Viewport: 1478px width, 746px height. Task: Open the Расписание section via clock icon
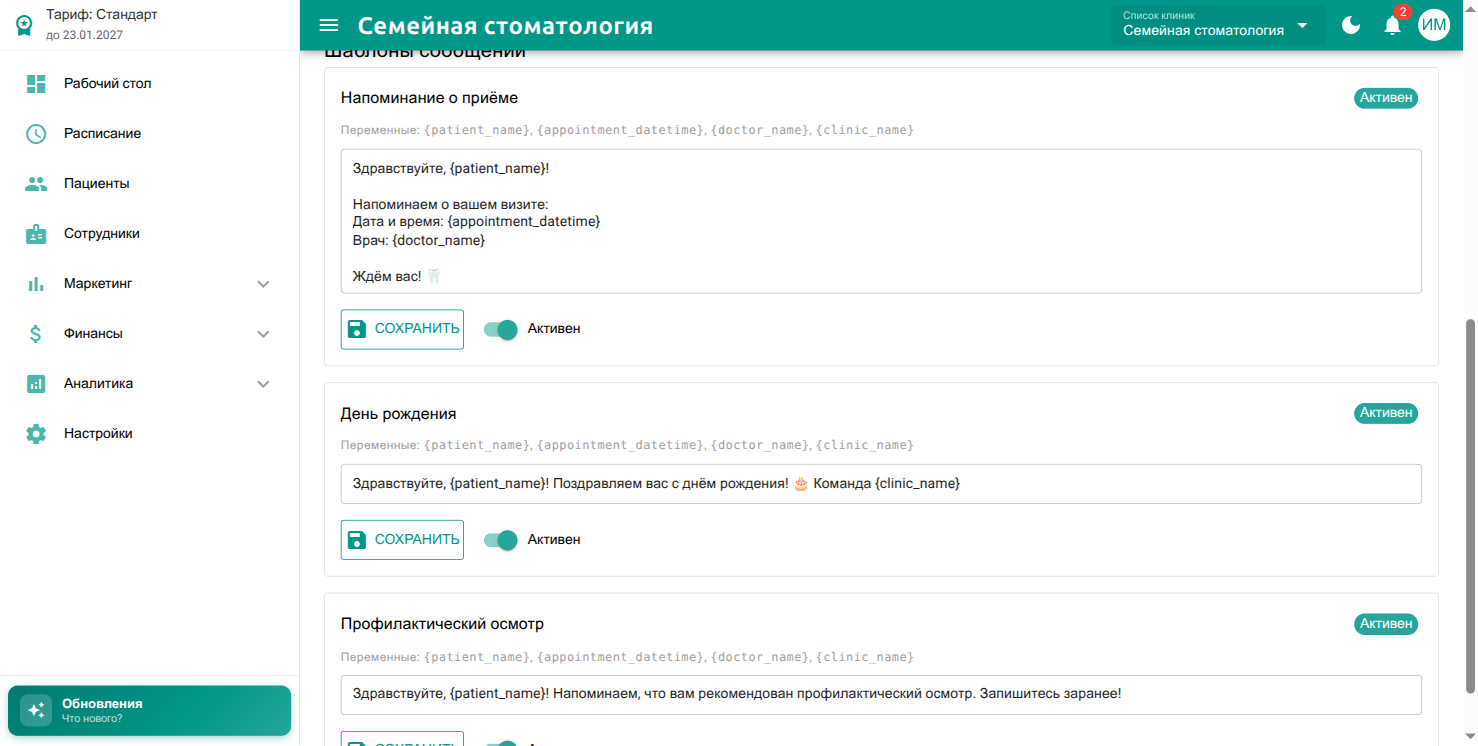36,133
